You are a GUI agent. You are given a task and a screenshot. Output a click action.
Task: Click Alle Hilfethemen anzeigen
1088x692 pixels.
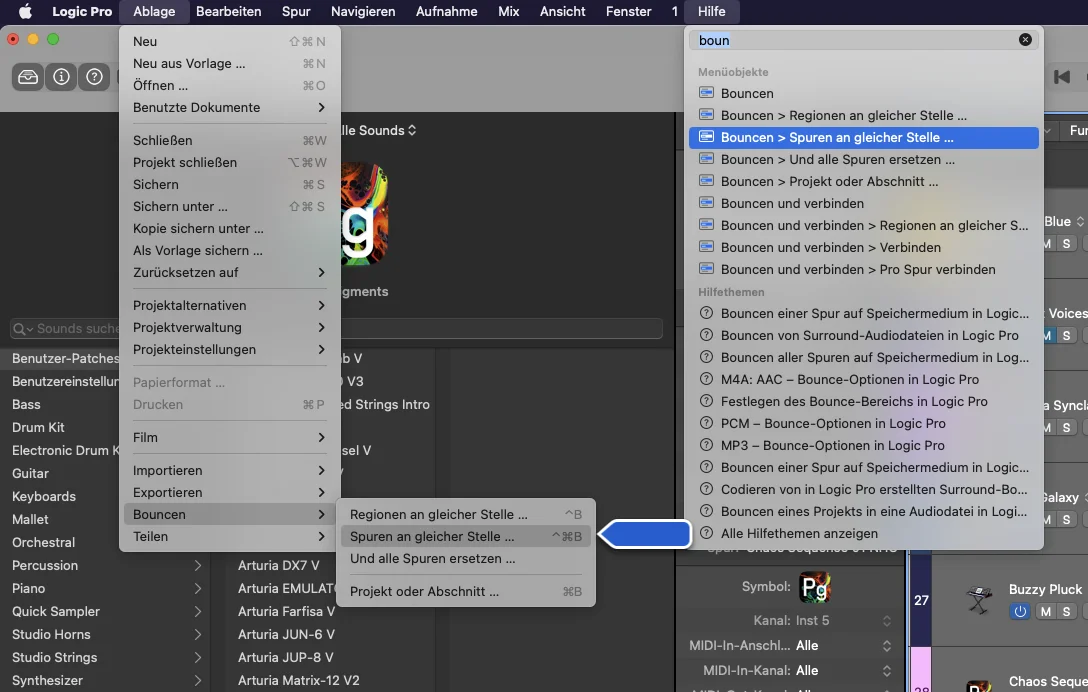864,533
